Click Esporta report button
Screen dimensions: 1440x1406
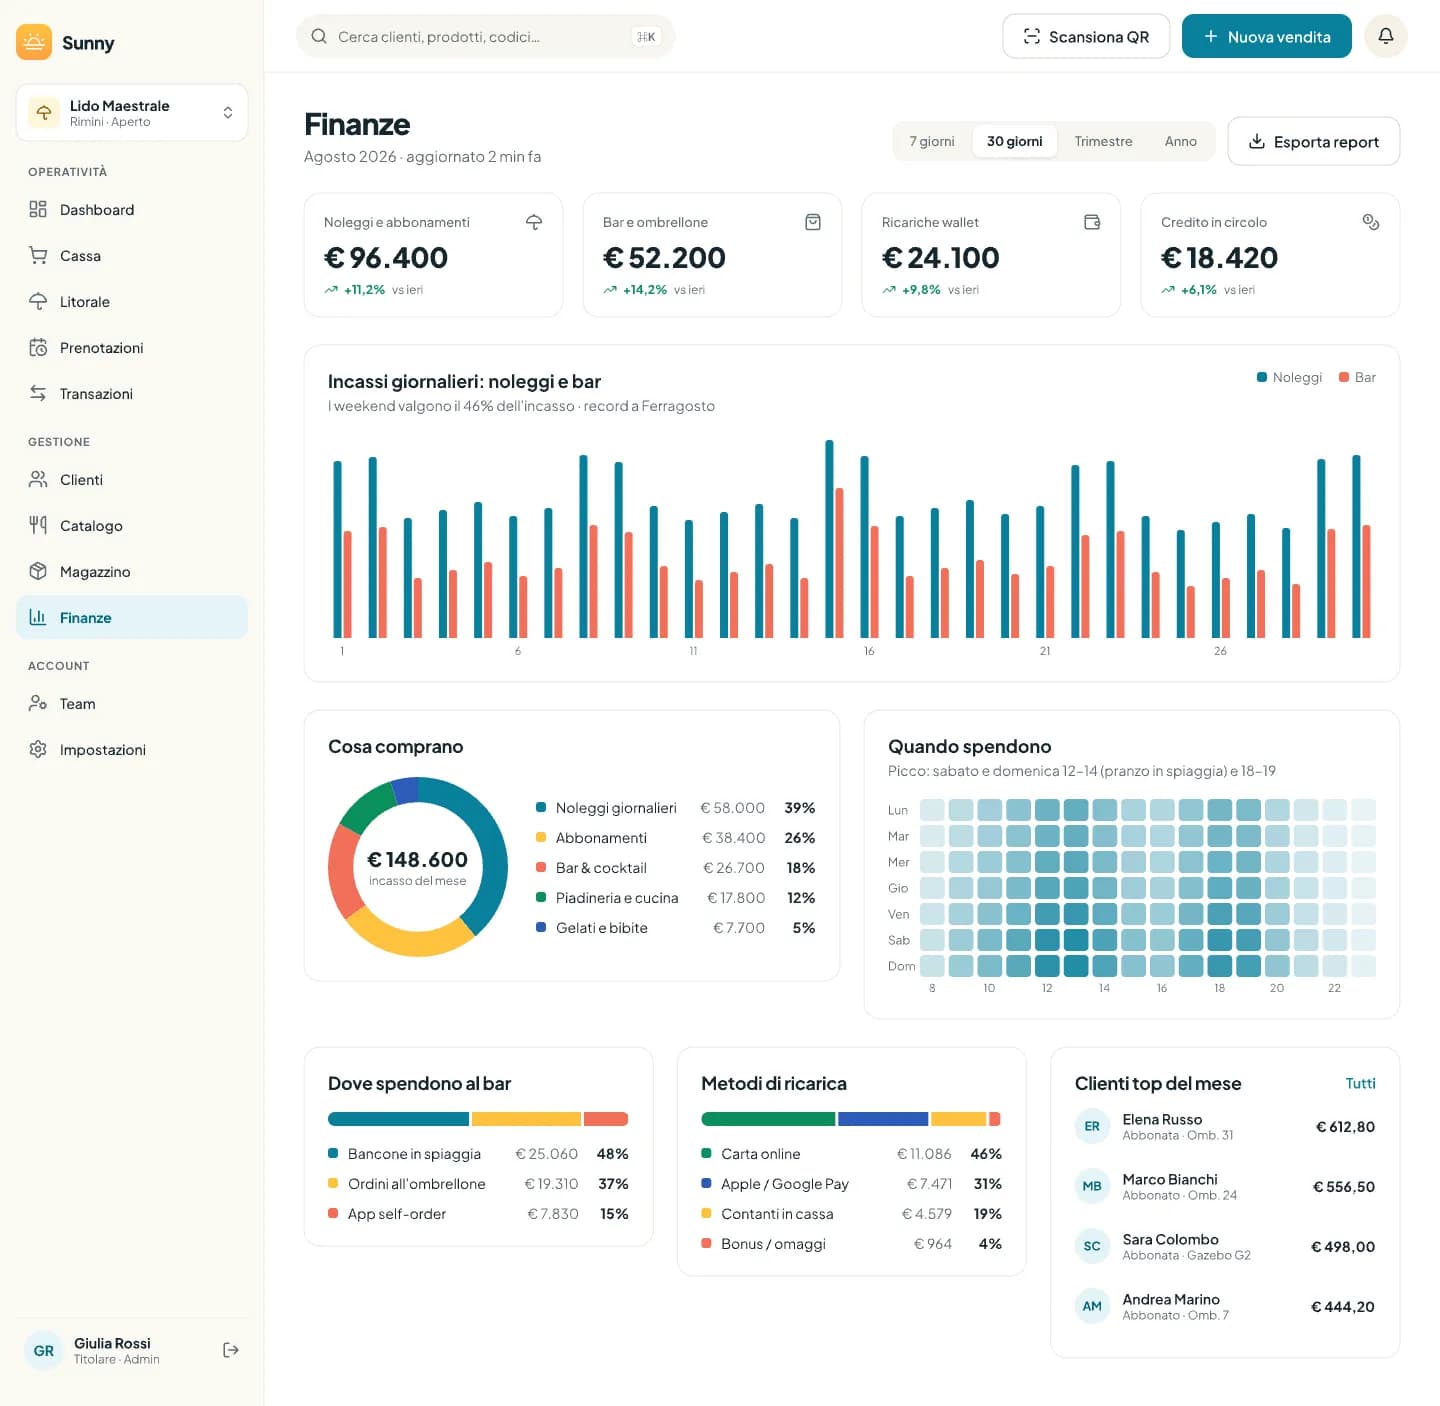tap(1313, 141)
